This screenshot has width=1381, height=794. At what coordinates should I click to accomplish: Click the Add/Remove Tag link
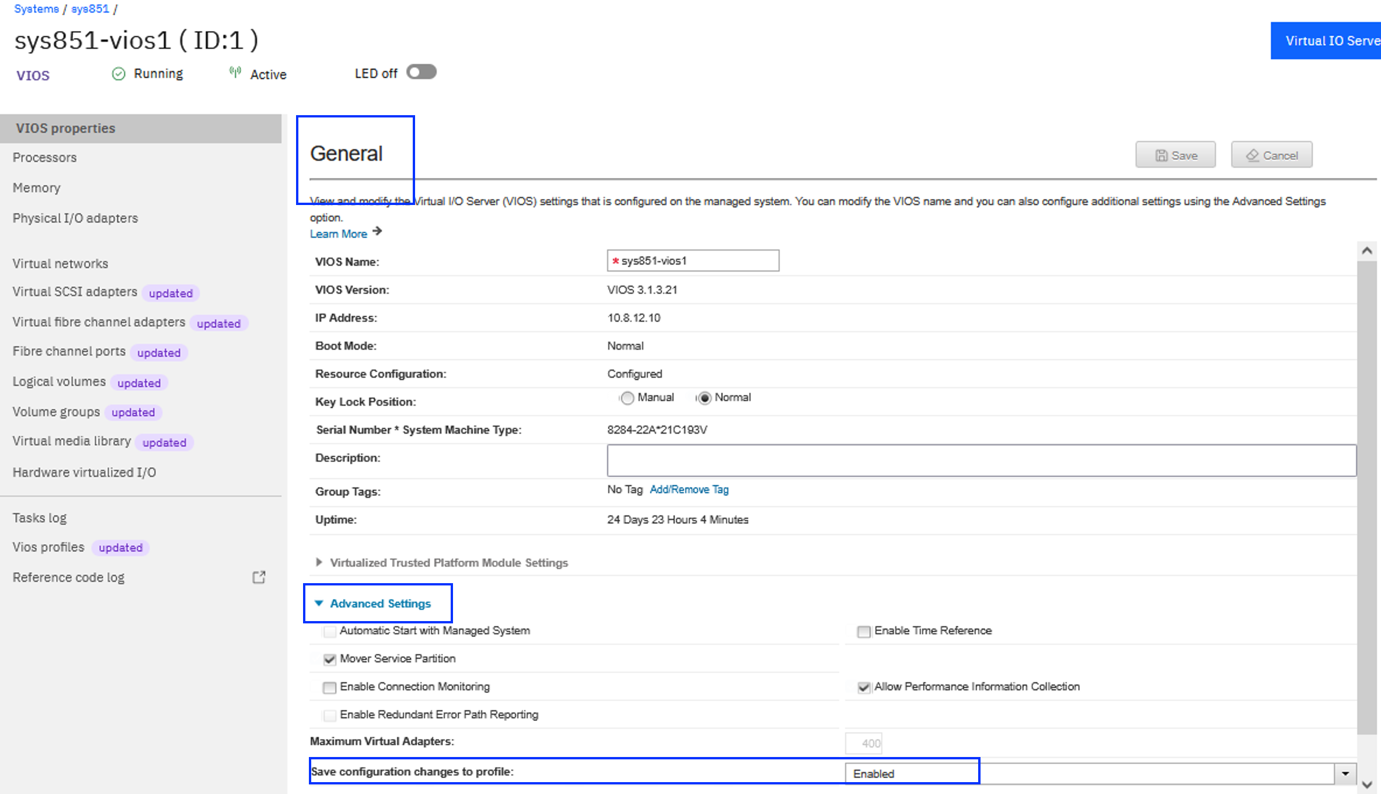pos(689,490)
